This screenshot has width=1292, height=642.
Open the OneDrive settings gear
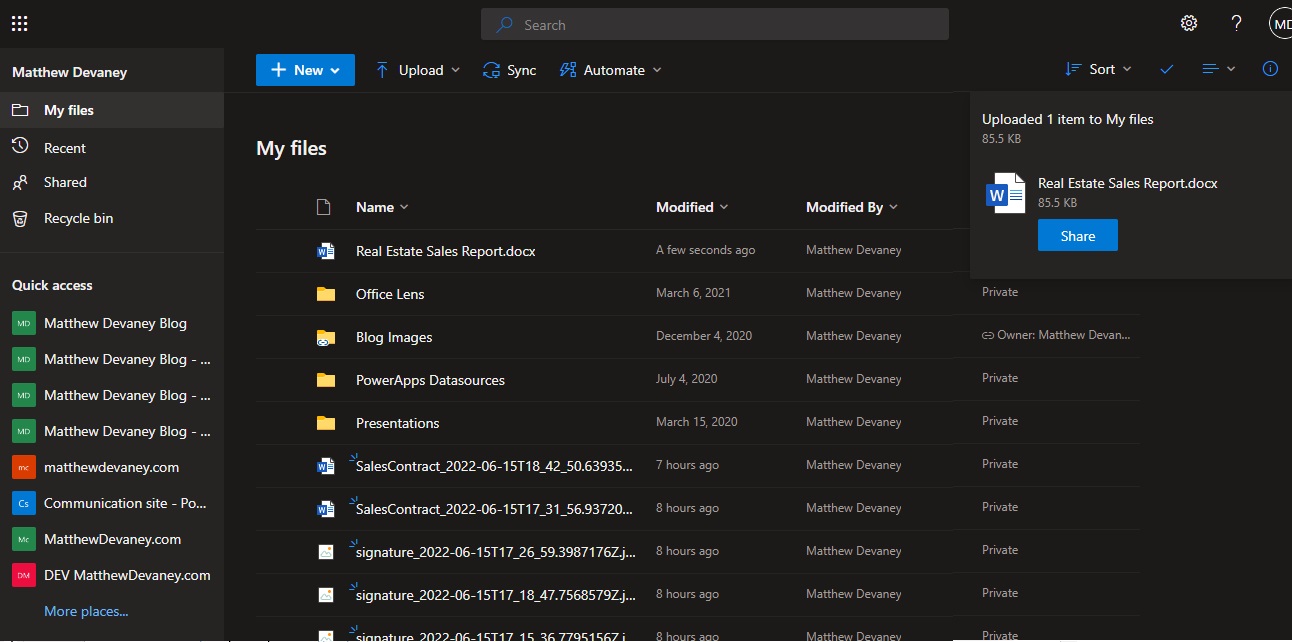[x=1188, y=22]
